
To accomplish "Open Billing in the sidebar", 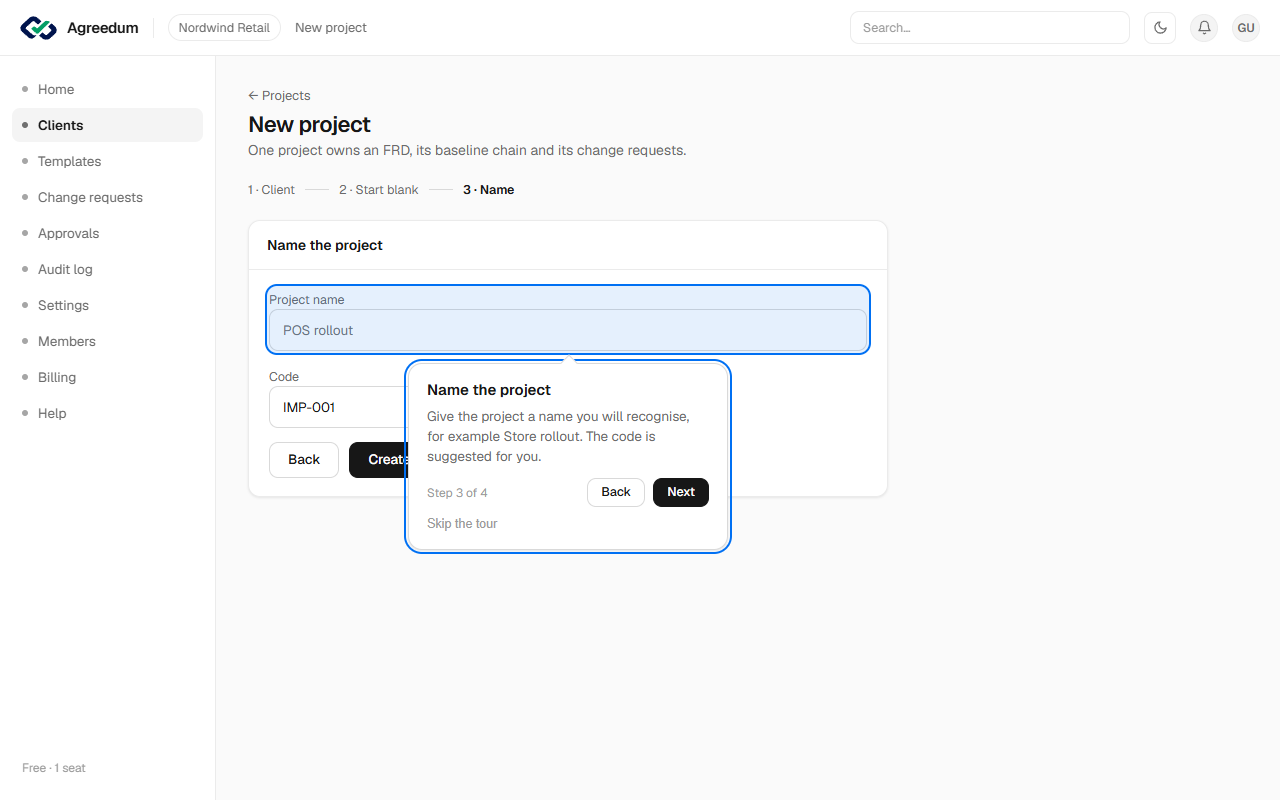I will pos(107,377).
